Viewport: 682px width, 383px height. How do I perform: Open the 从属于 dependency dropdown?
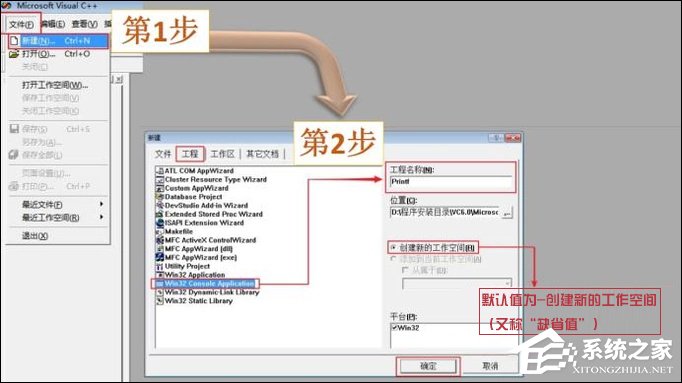coord(507,284)
